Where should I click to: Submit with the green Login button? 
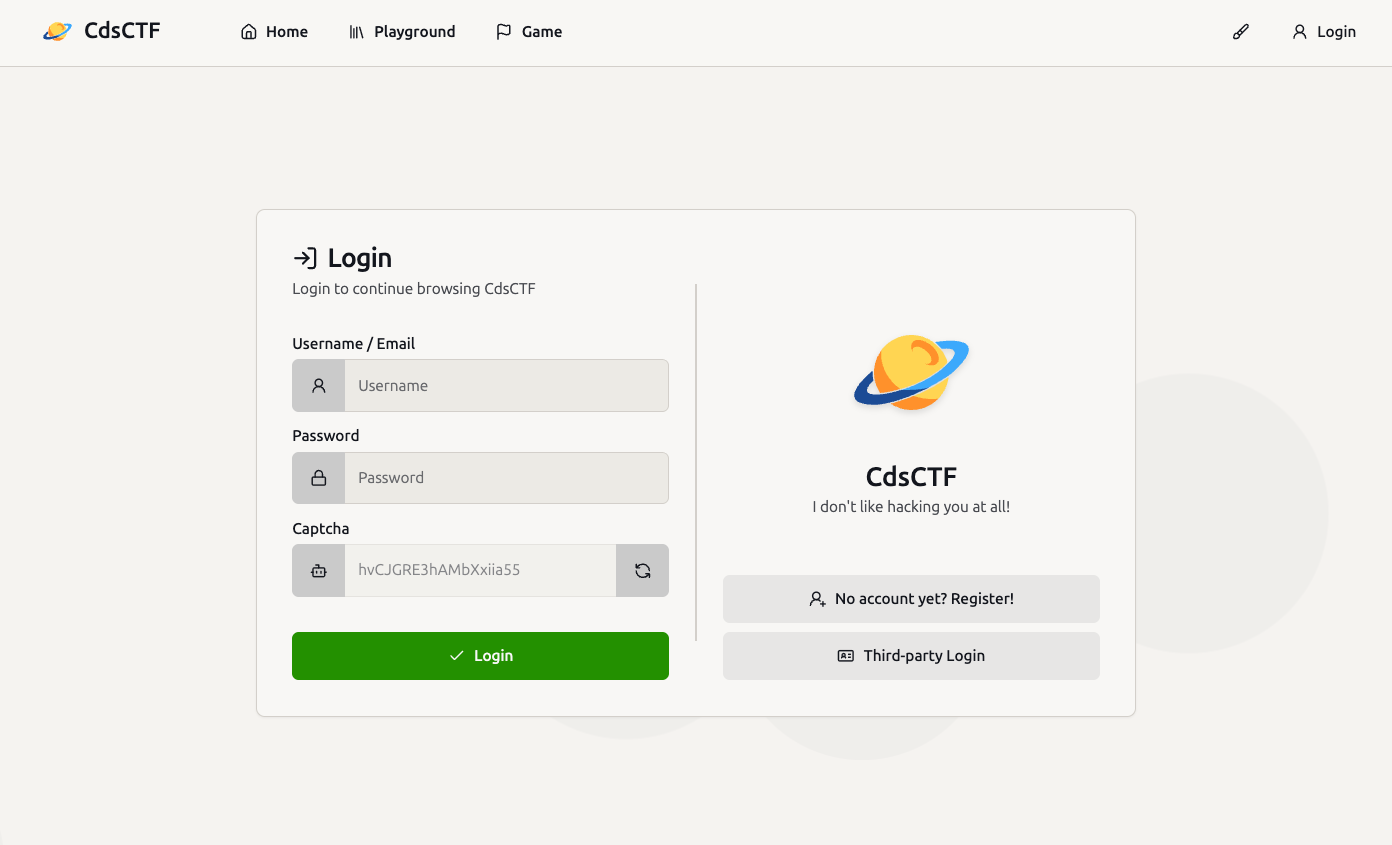point(480,656)
